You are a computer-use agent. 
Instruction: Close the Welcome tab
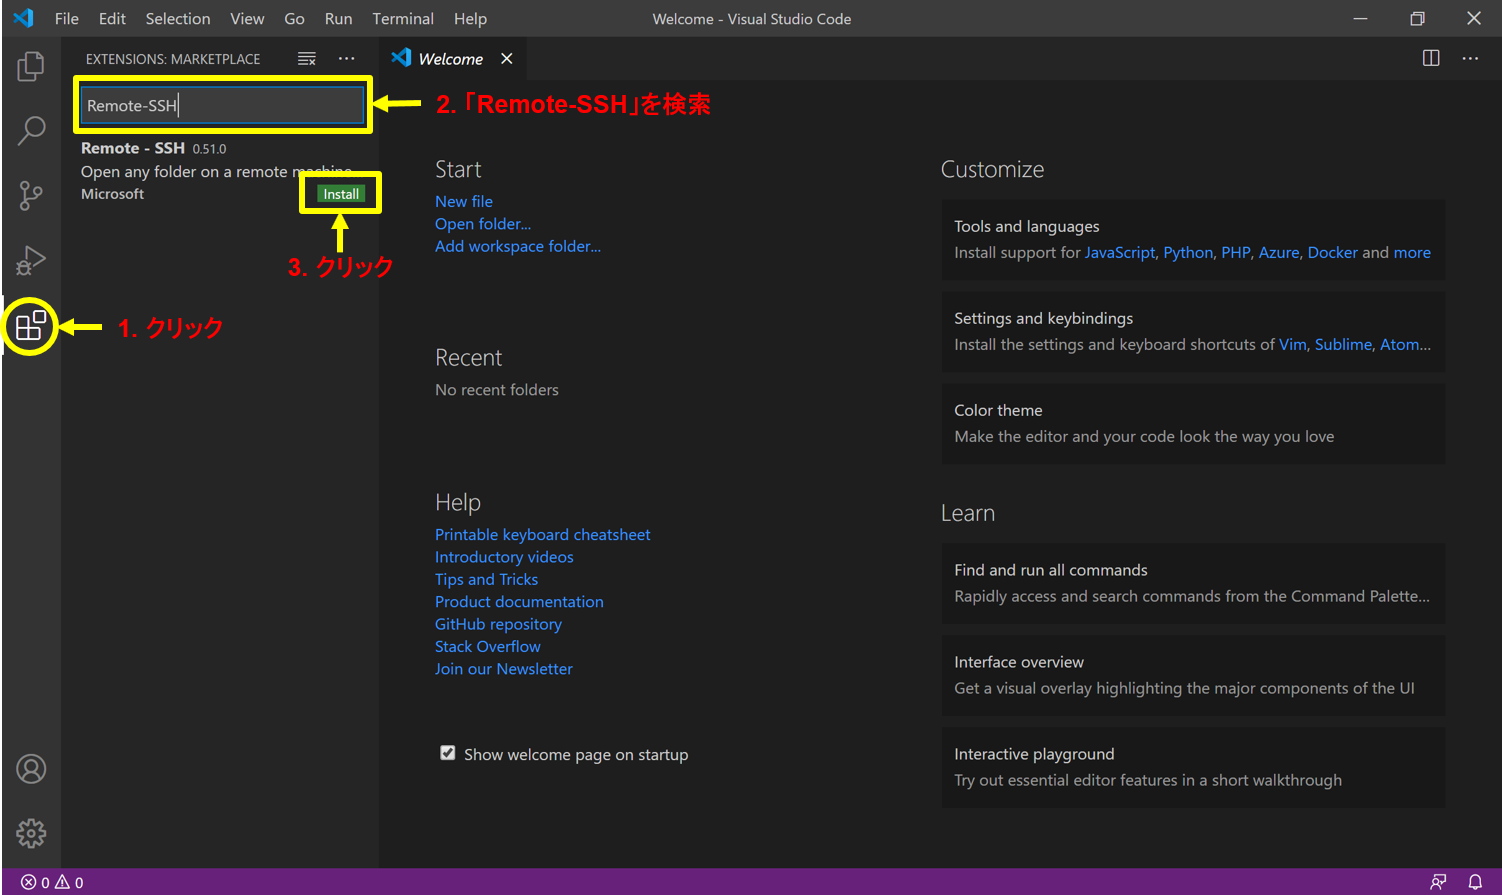pyautogui.click(x=507, y=58)
